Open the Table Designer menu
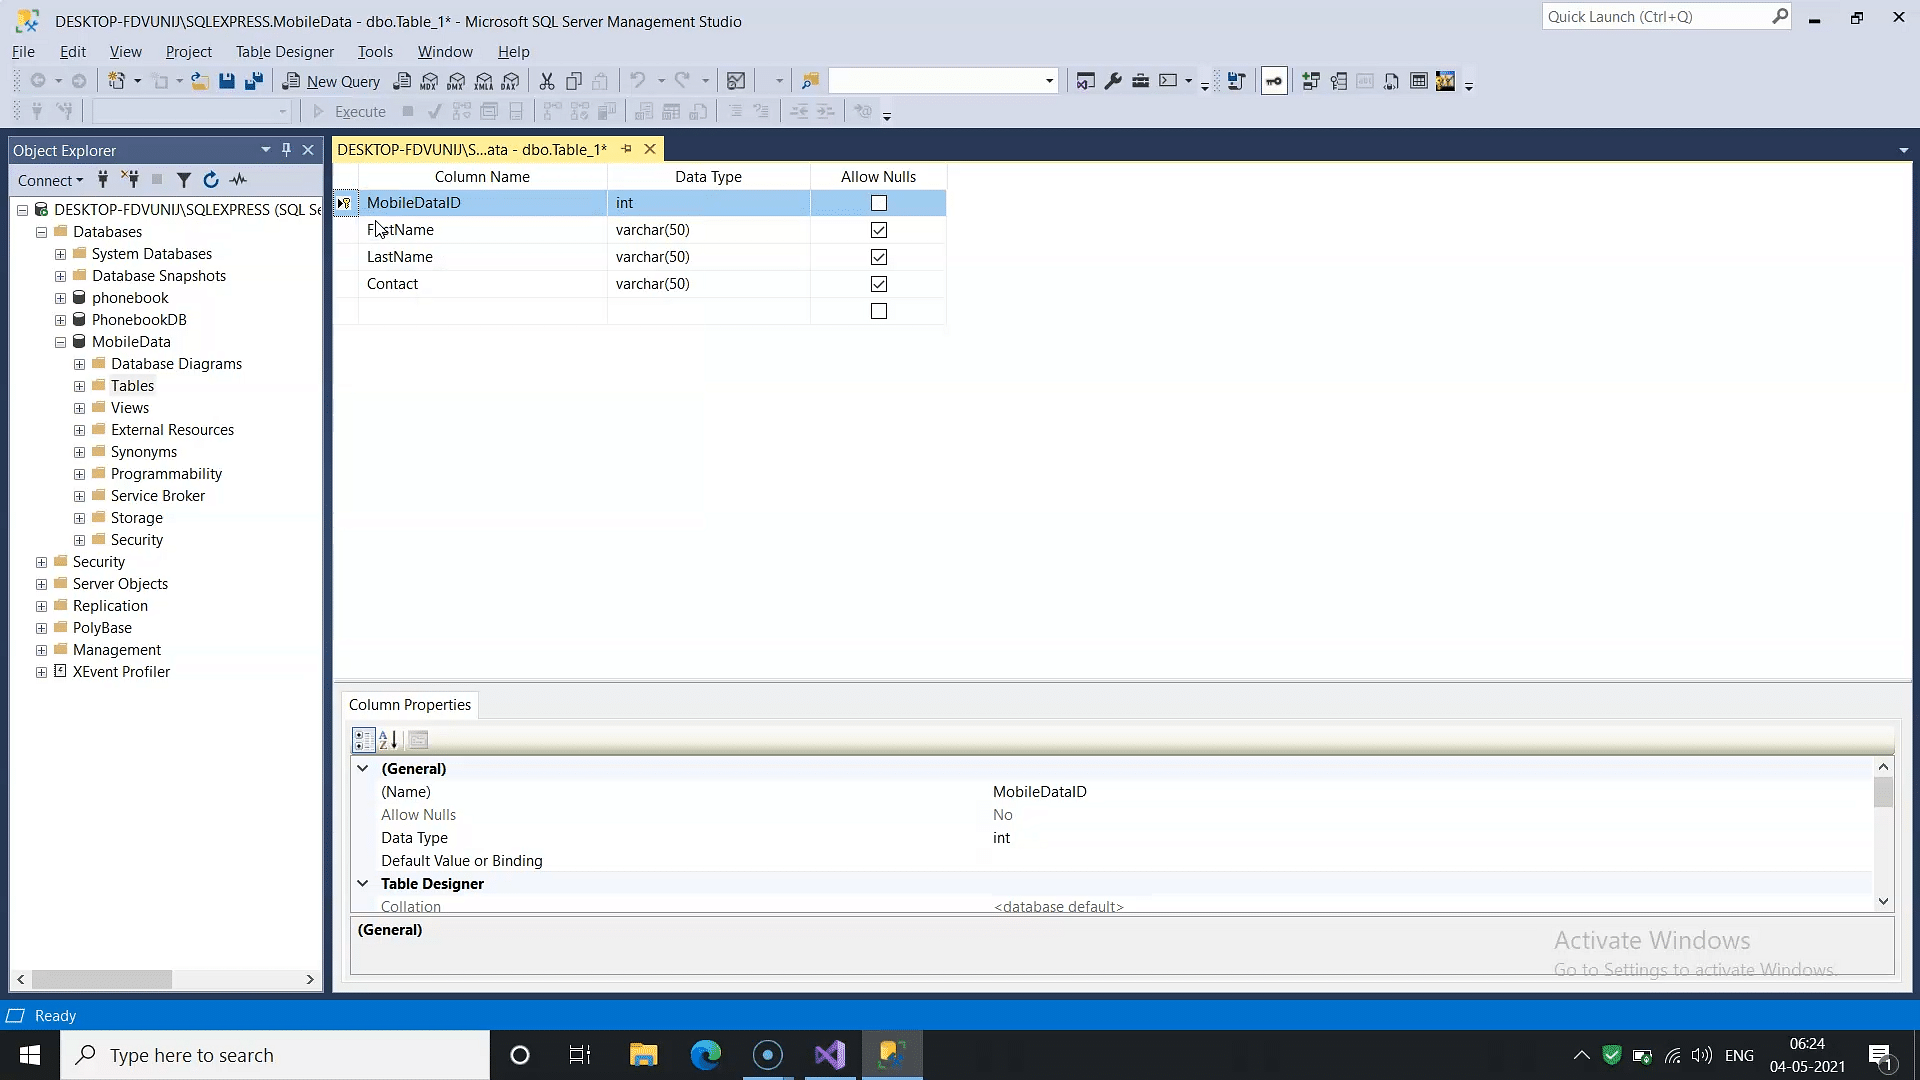The image size is (1920, 1080). pos(284,51)
